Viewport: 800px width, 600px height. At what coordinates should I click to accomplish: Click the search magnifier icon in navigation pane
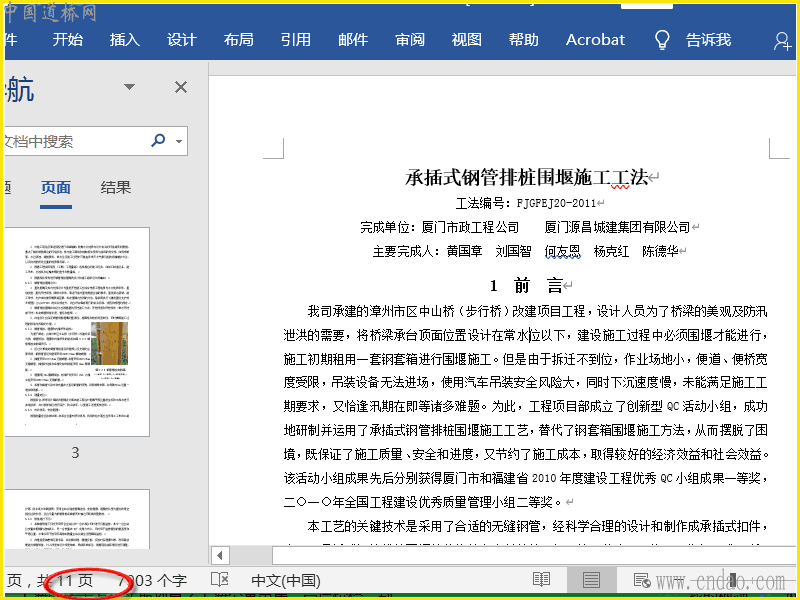(158, 141)
